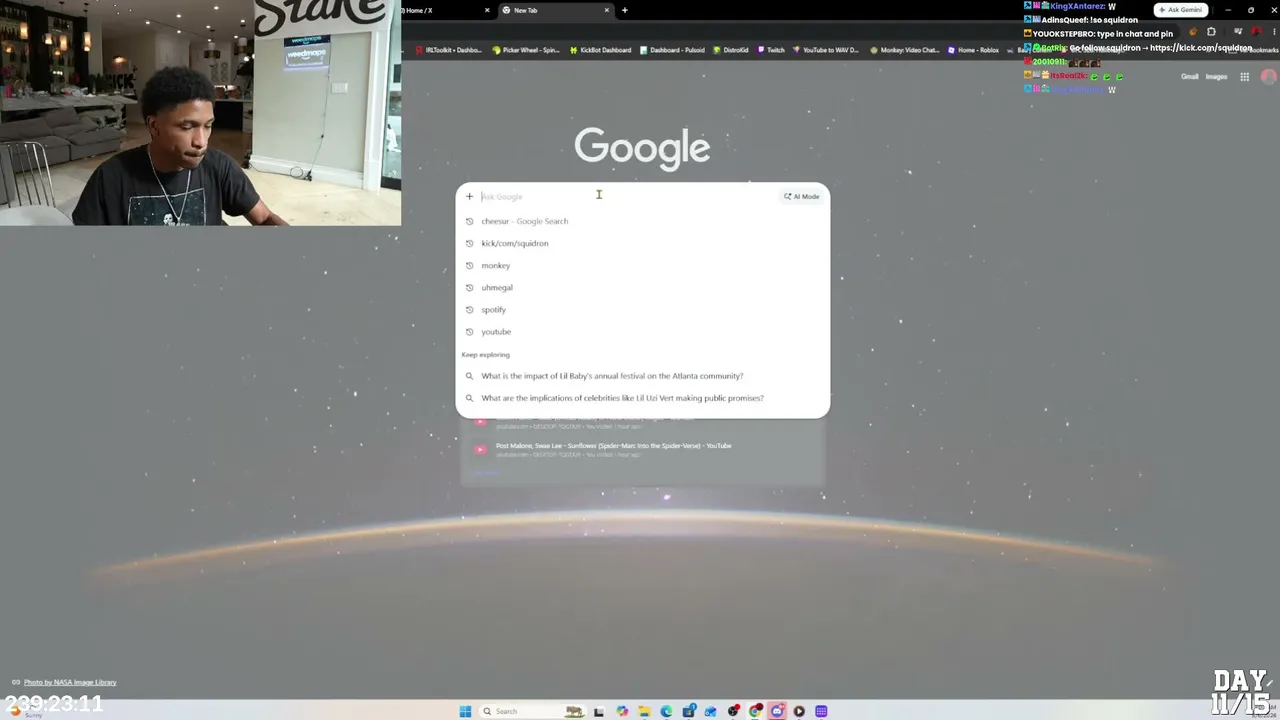The image size is (1280, 720).
Task: Open the KickBot Dashboard bookmark
Action: (x=600, y=50)
